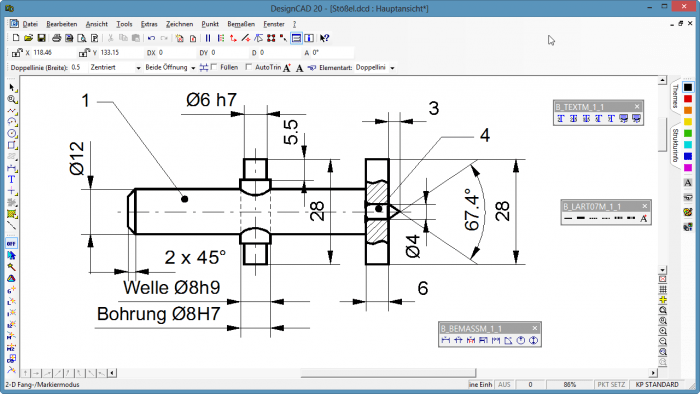Open the Elementart Doppellinie dropdown
The width and height of the screenshot is (700, 394).
click(x=392, y=68)
